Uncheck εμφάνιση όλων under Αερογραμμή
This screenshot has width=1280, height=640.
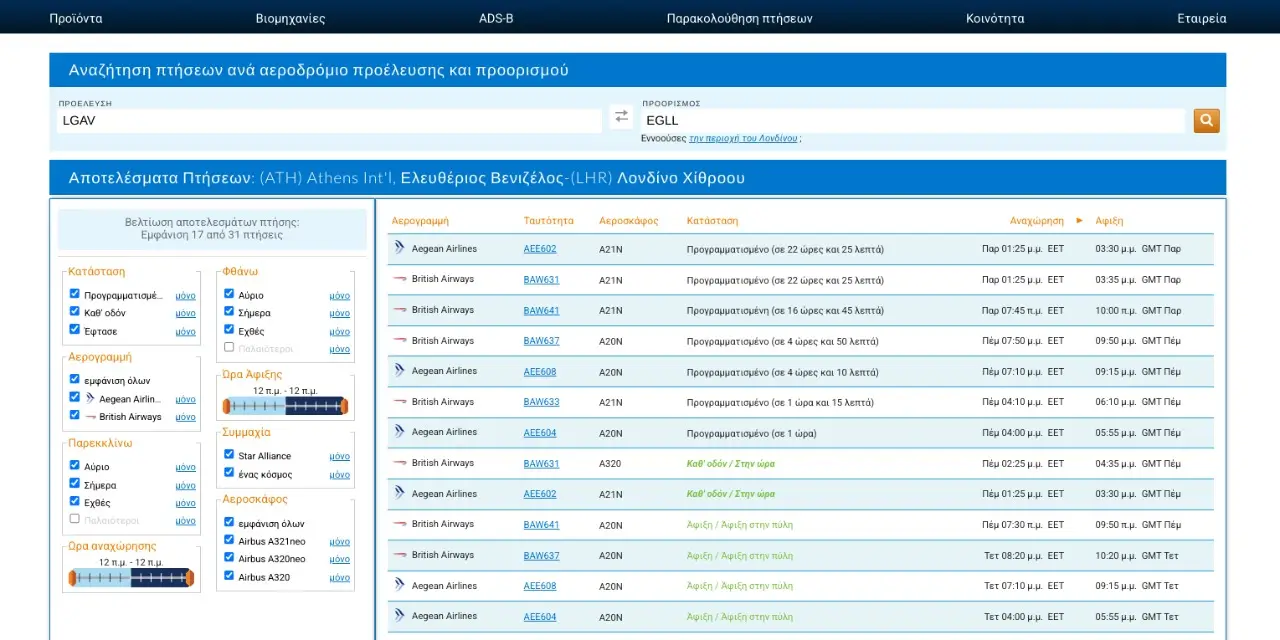74,380
